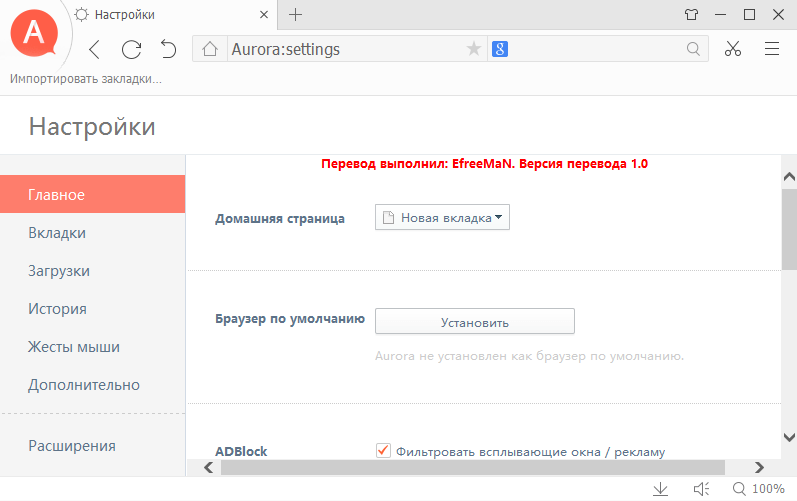This screenshot has width=797, height=501.
Task: Select История in settings sidebar
Action: pyautogui.click(x=57, y=309)
